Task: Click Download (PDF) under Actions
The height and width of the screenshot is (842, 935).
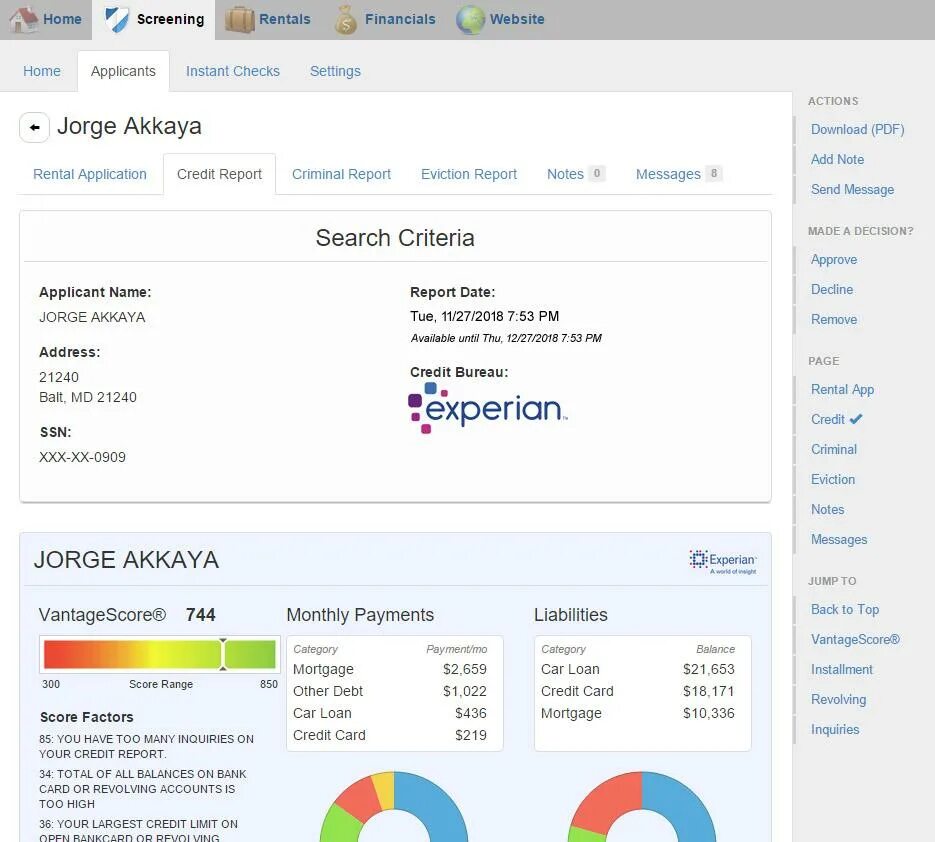Action: pyautogui.click(x=857, y=129)
